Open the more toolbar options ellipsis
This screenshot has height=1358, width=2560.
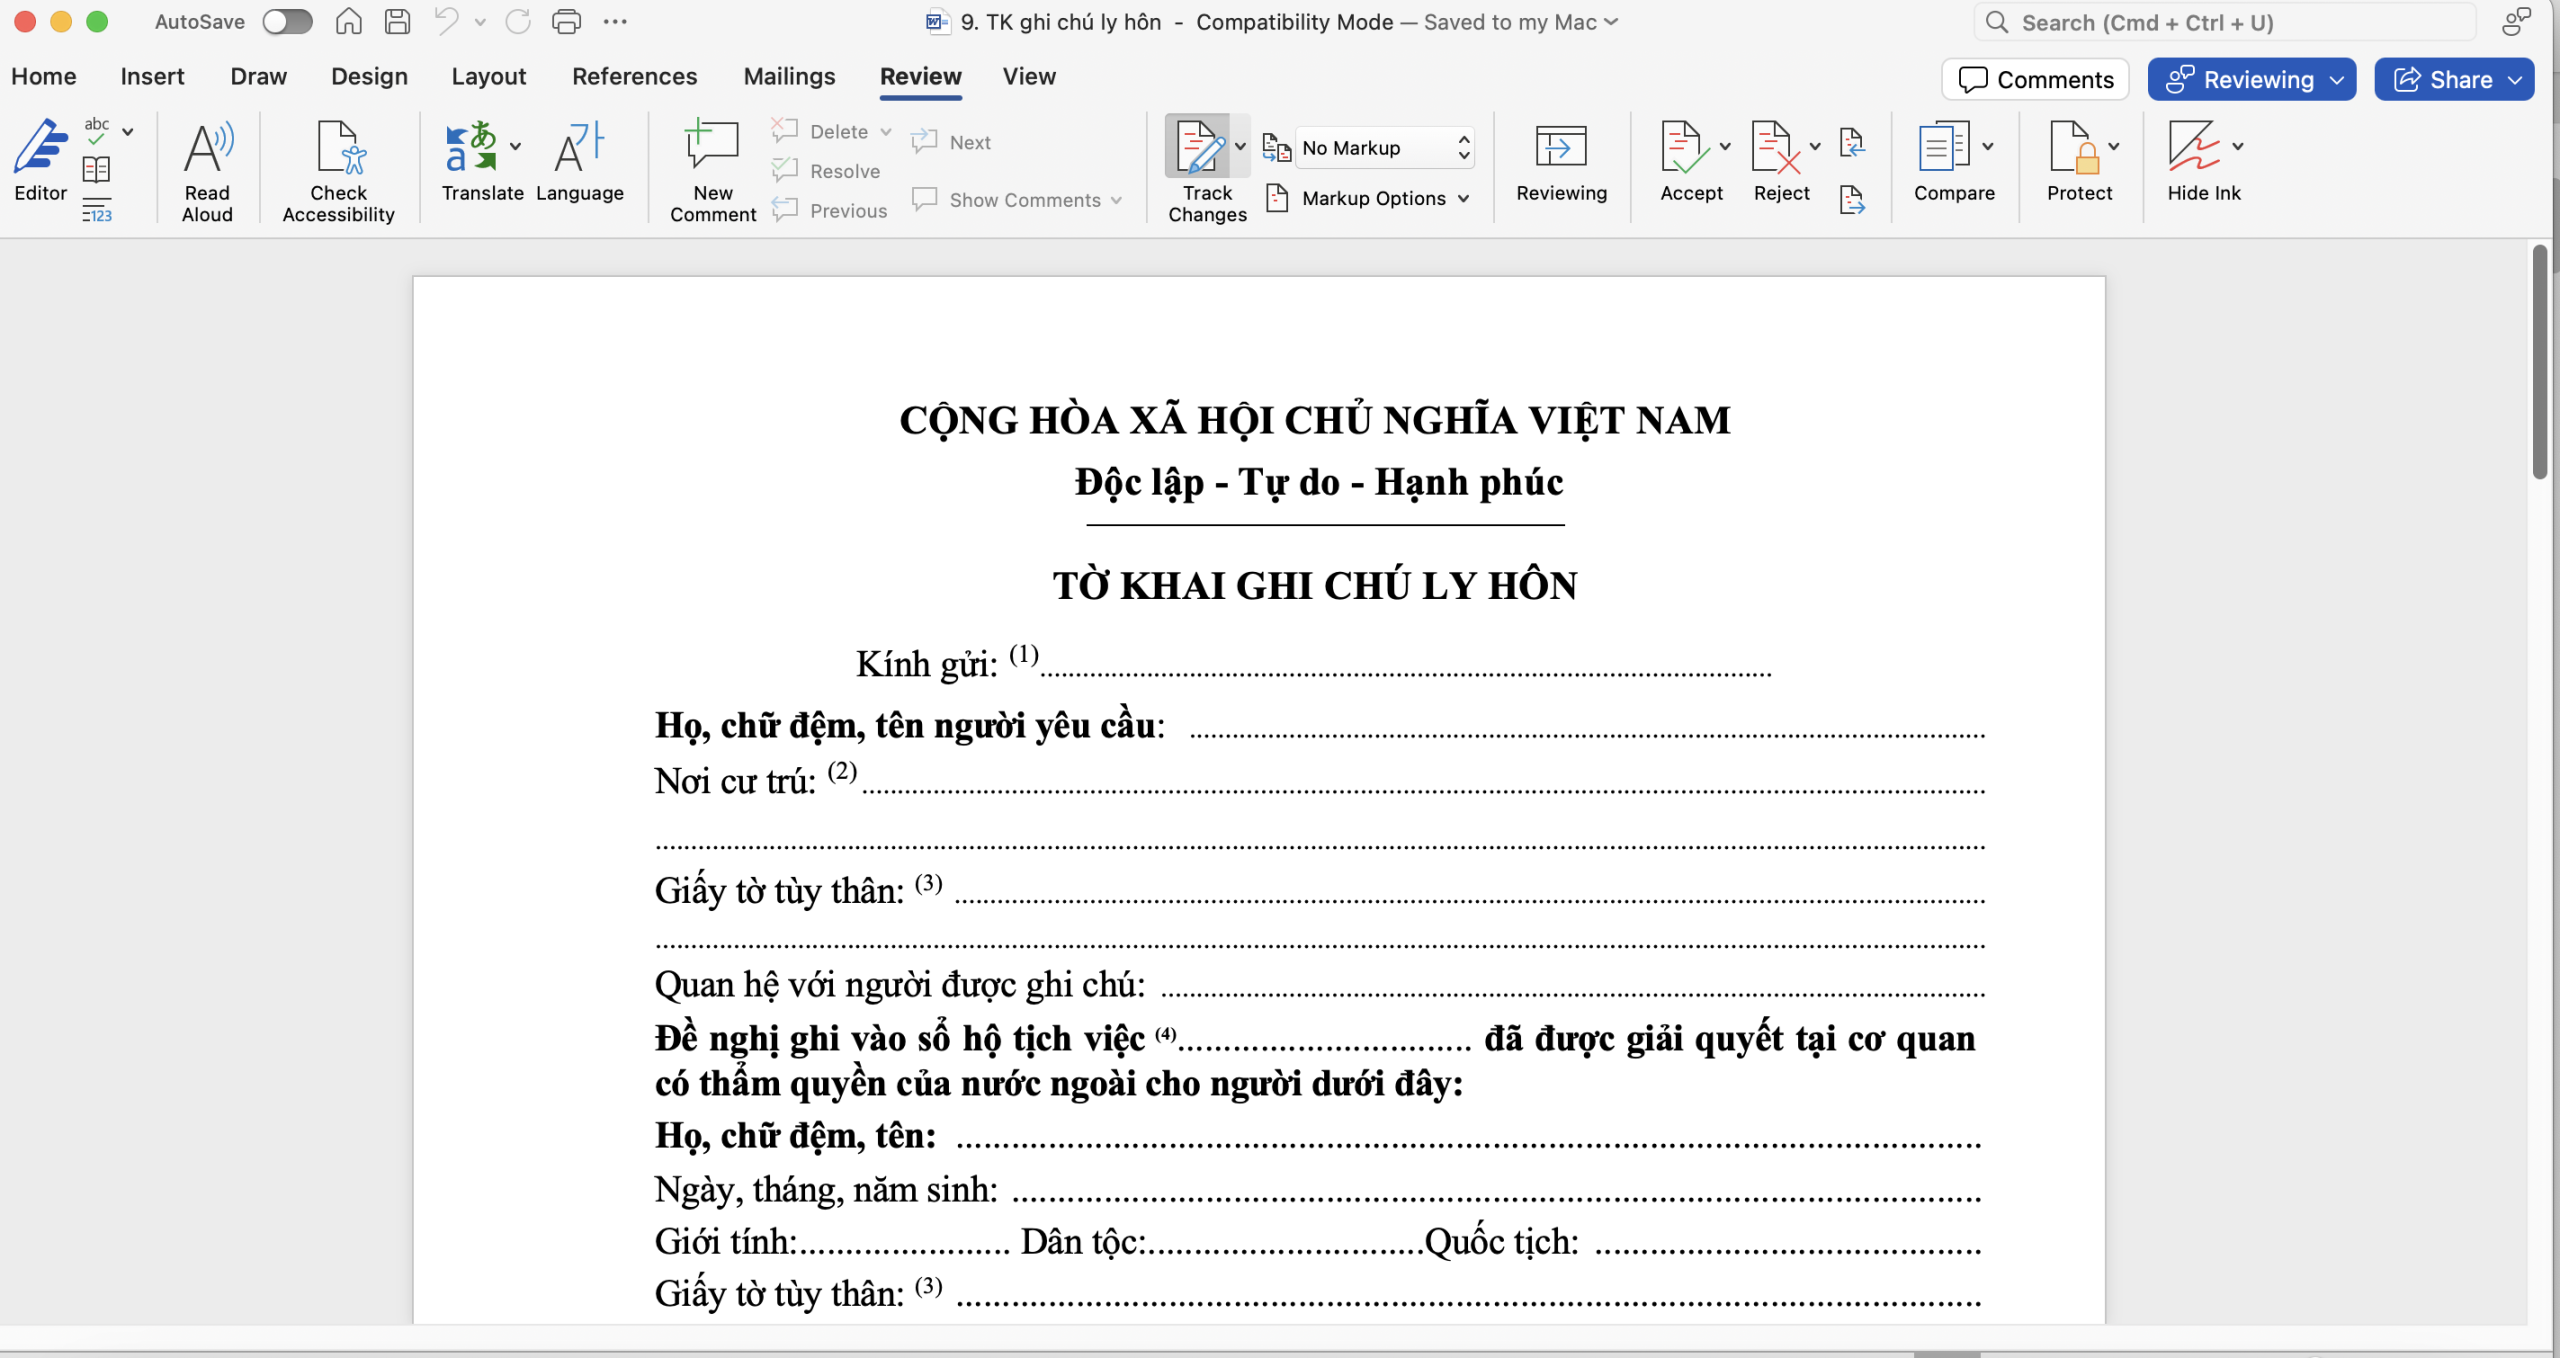(x=615, y=21)
